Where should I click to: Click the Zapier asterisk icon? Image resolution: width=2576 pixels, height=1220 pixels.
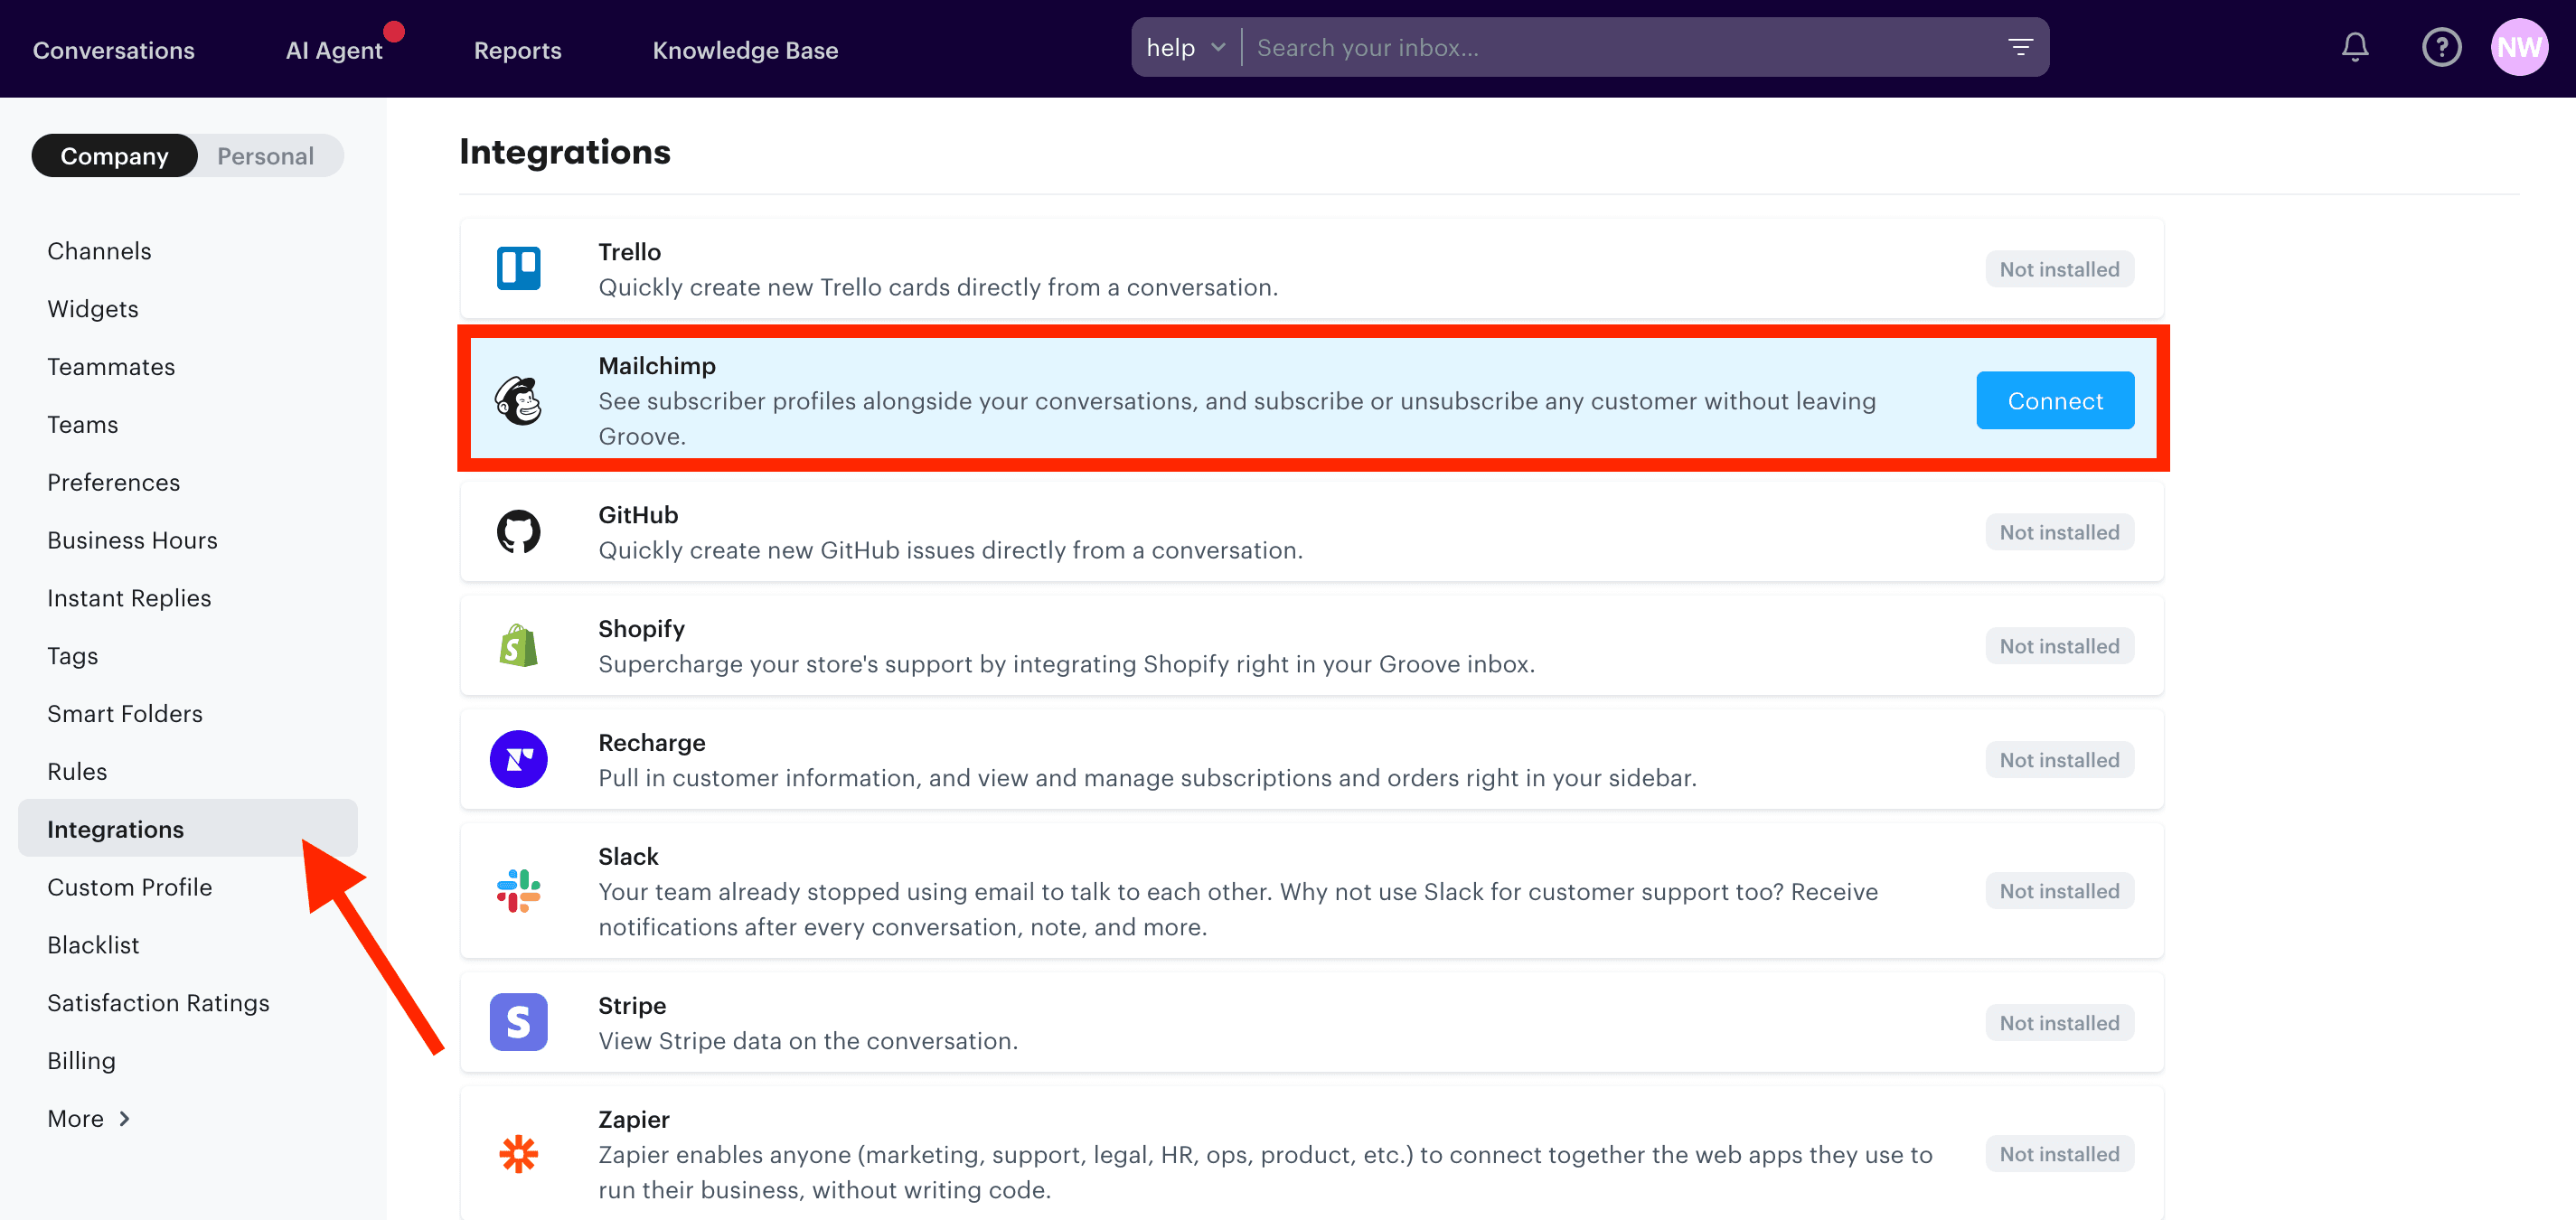(x=518, y=1154)
